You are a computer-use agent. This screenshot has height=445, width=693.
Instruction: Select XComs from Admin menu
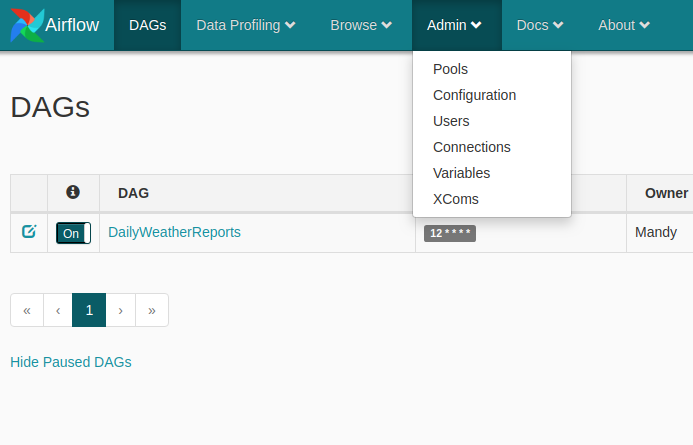click(492, 199)
